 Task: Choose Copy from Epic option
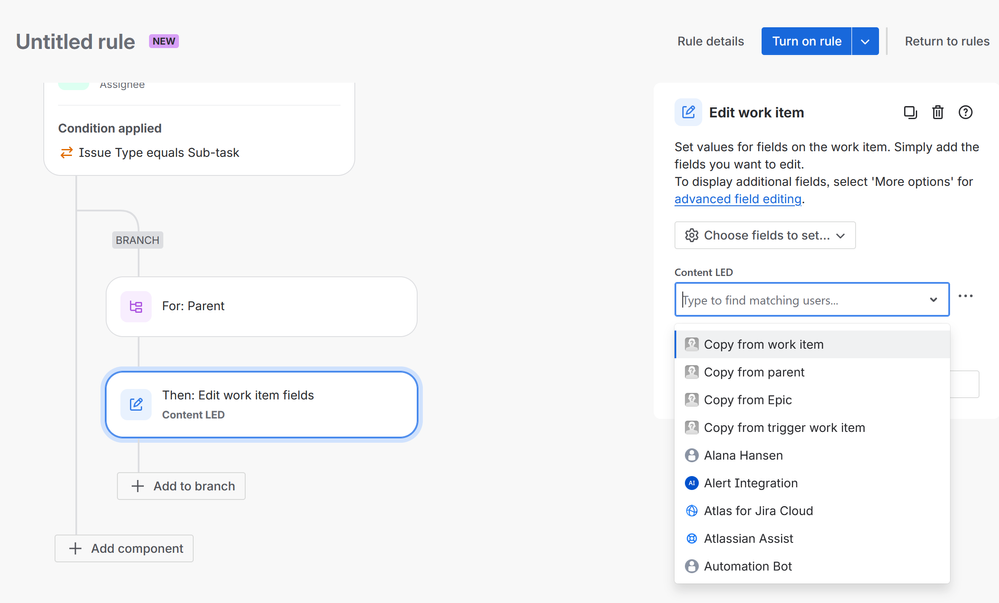[812, 400]
